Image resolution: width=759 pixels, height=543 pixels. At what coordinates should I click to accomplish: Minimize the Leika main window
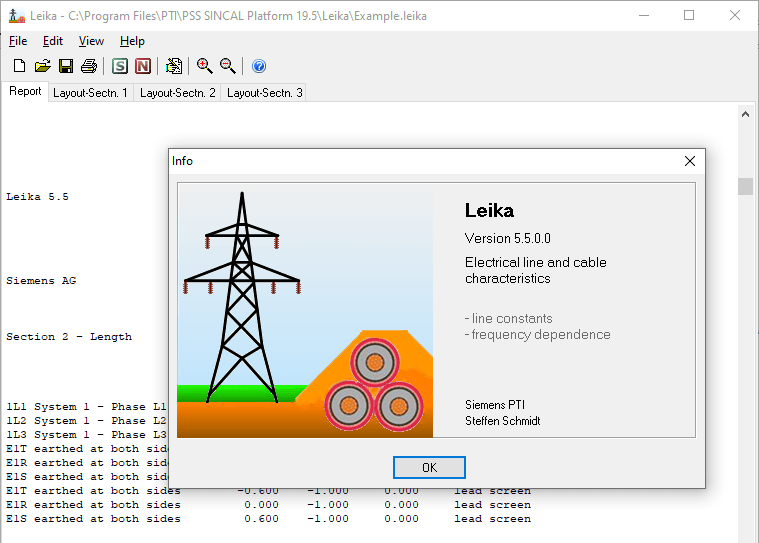[644, 15]
